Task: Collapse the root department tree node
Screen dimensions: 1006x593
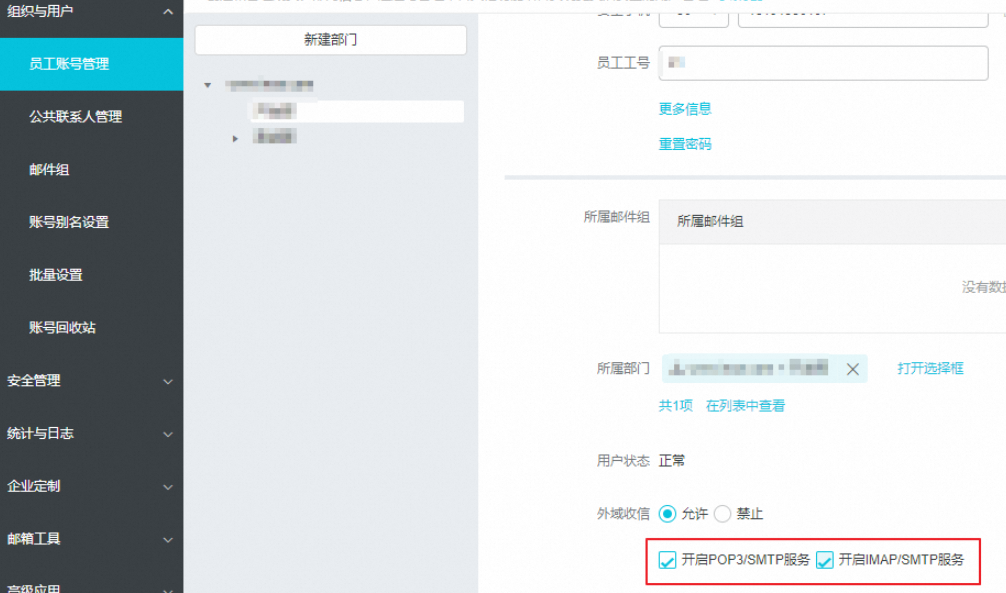Action: coord(208,86)
